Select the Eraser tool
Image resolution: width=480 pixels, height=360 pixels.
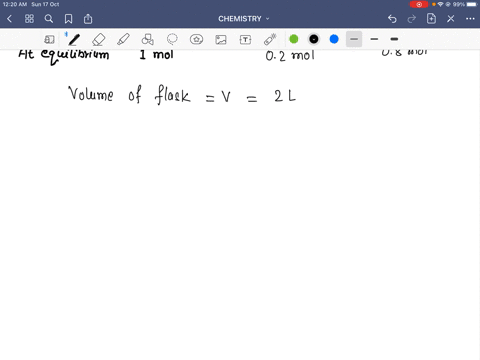point(99,39)
